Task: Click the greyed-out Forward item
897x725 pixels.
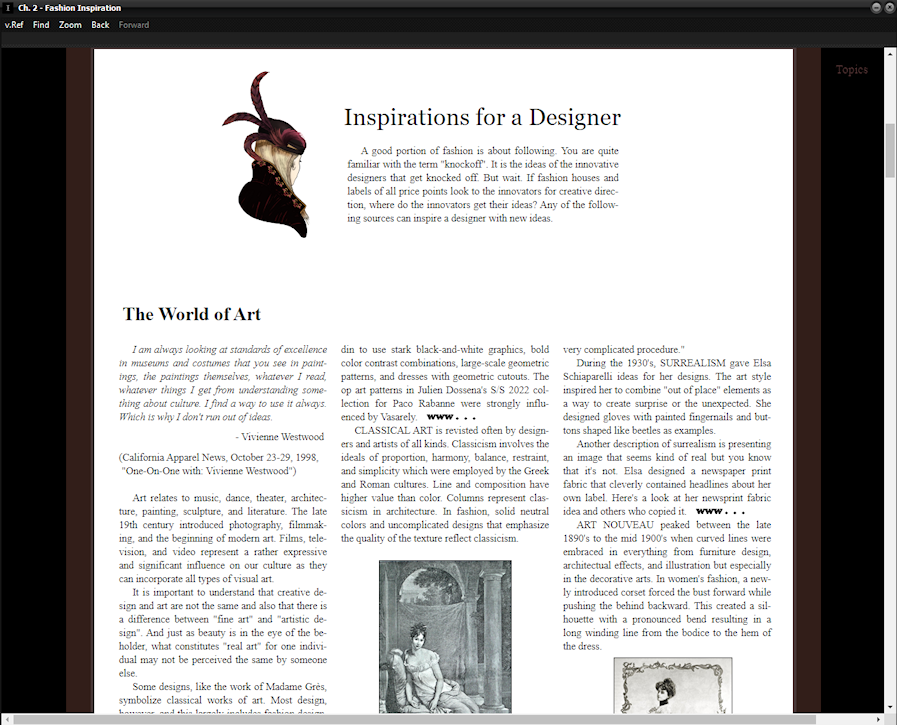Action: click(134, 25)
